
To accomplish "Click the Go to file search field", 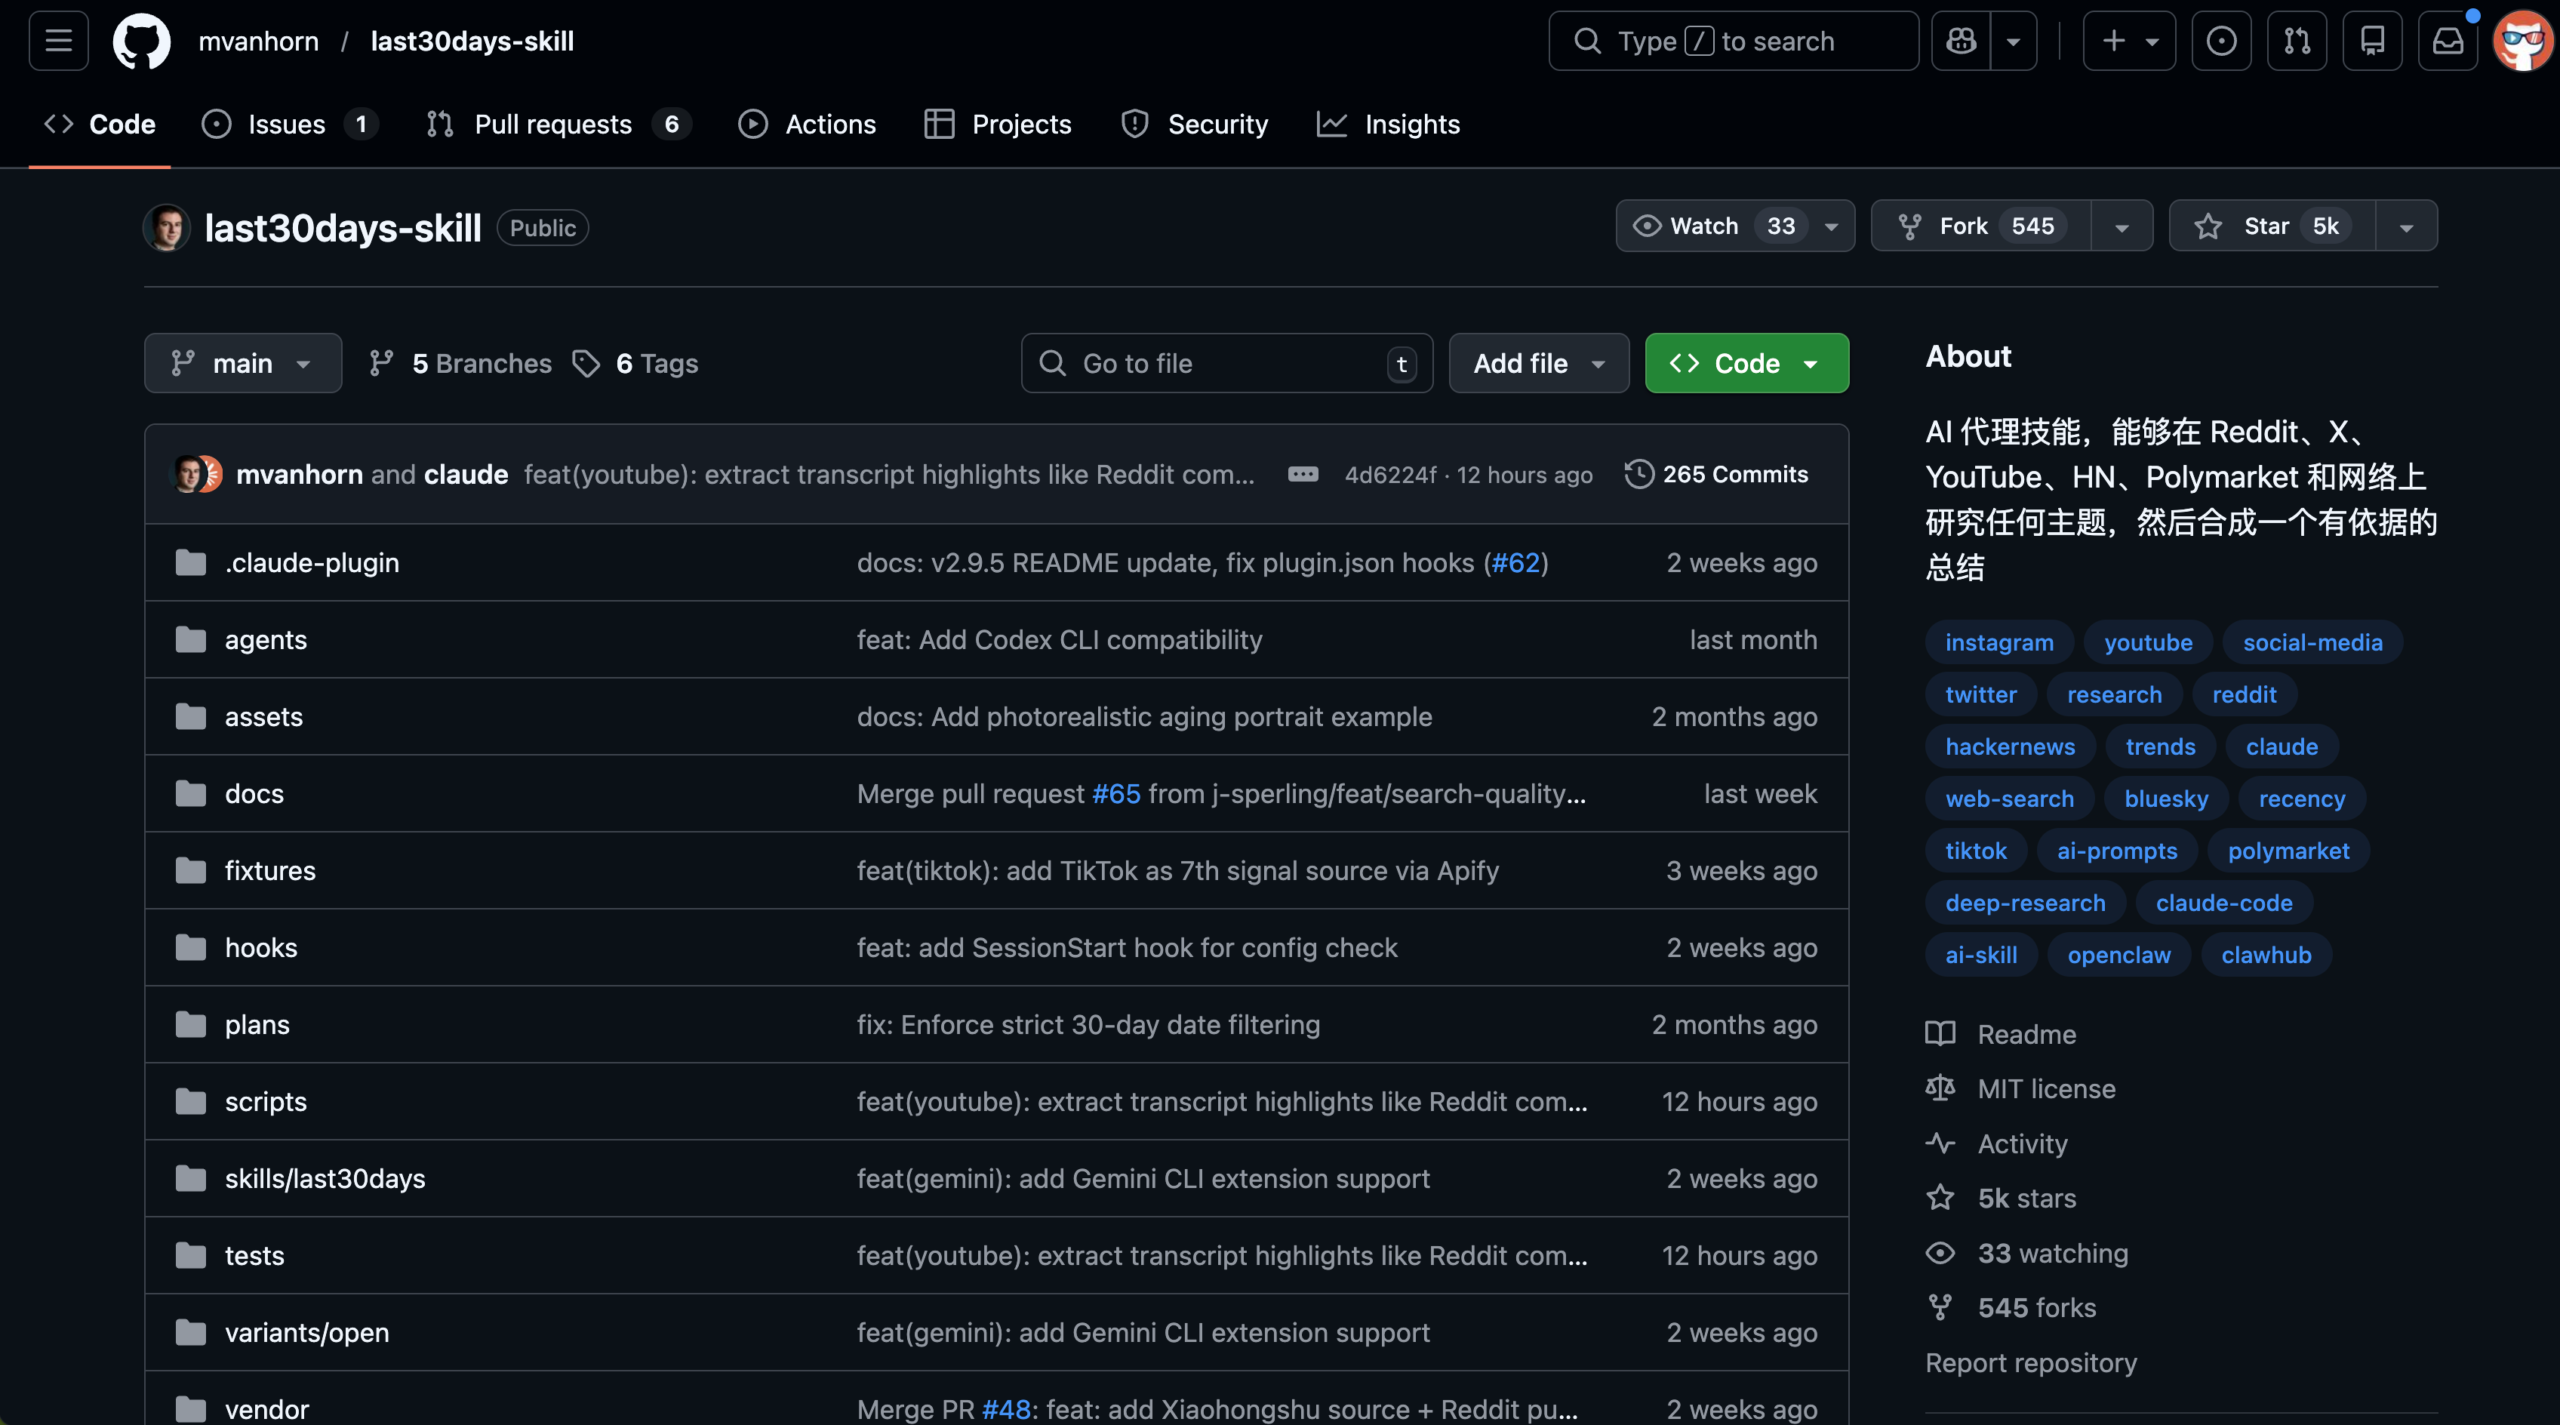I will [x=1225, y=363].
